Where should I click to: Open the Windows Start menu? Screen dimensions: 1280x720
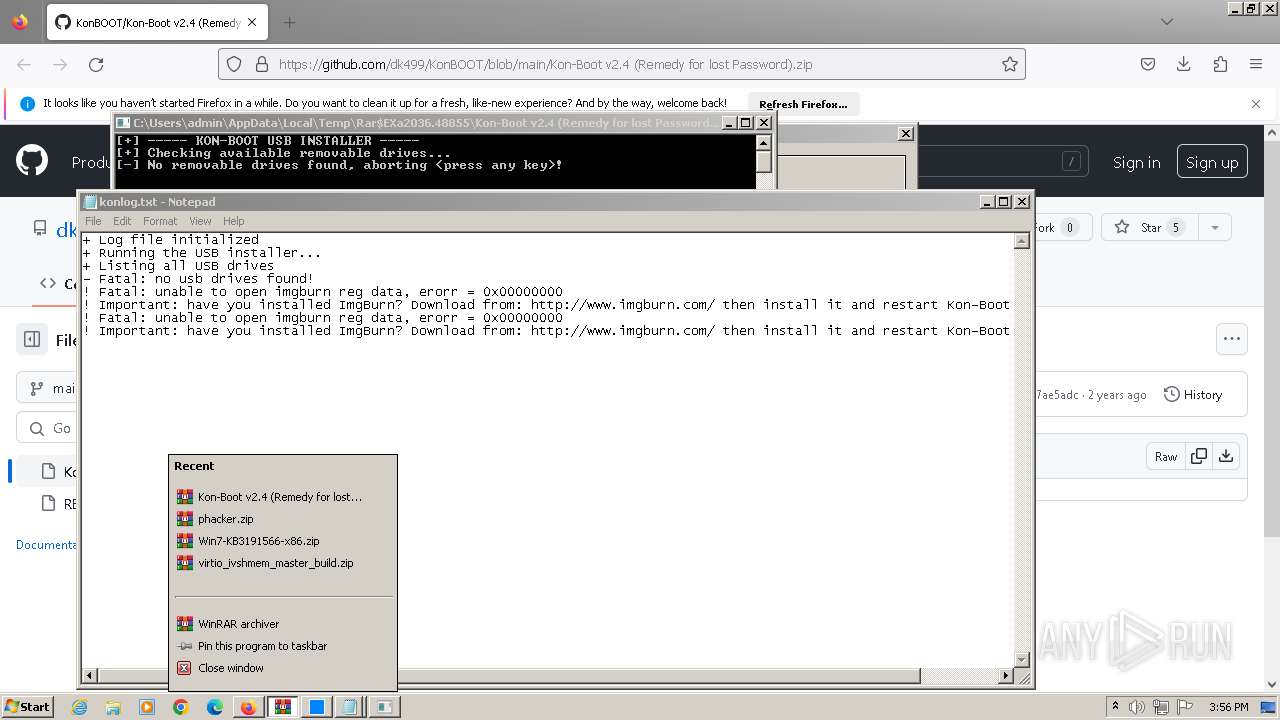[27, 706]
